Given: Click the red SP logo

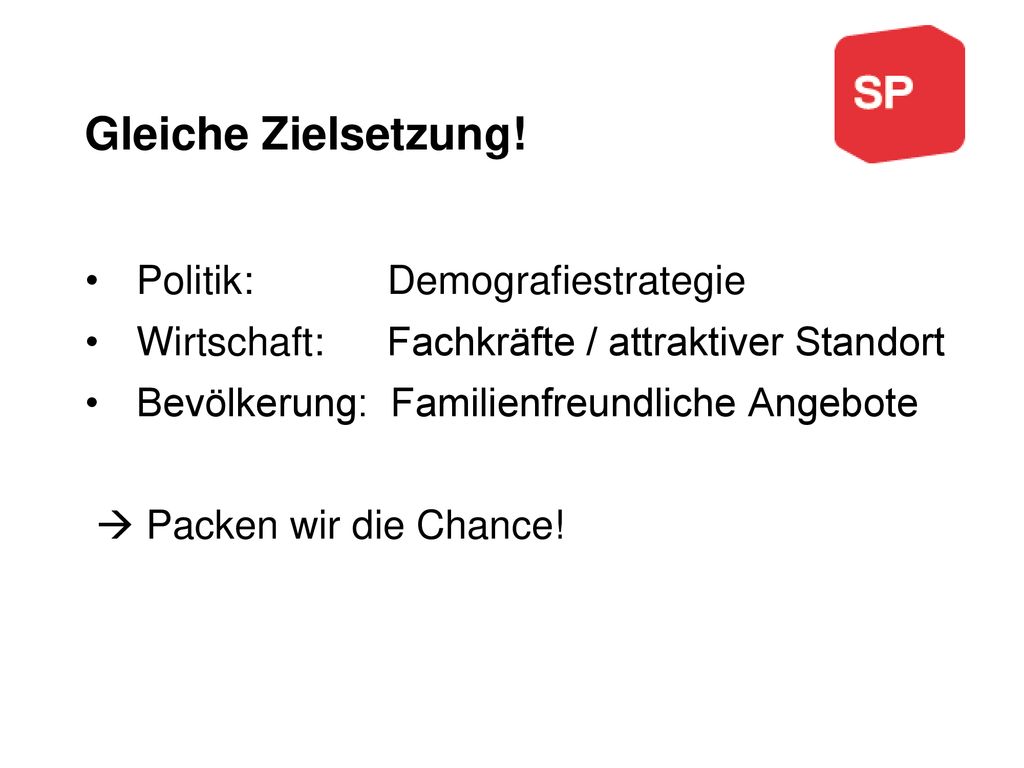Looking at the screenshot, I should pos(899,93).
